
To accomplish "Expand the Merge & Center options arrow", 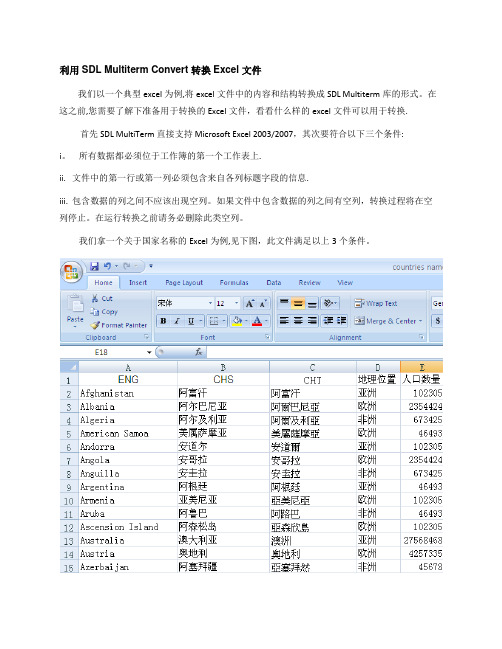I will point(420,321).
